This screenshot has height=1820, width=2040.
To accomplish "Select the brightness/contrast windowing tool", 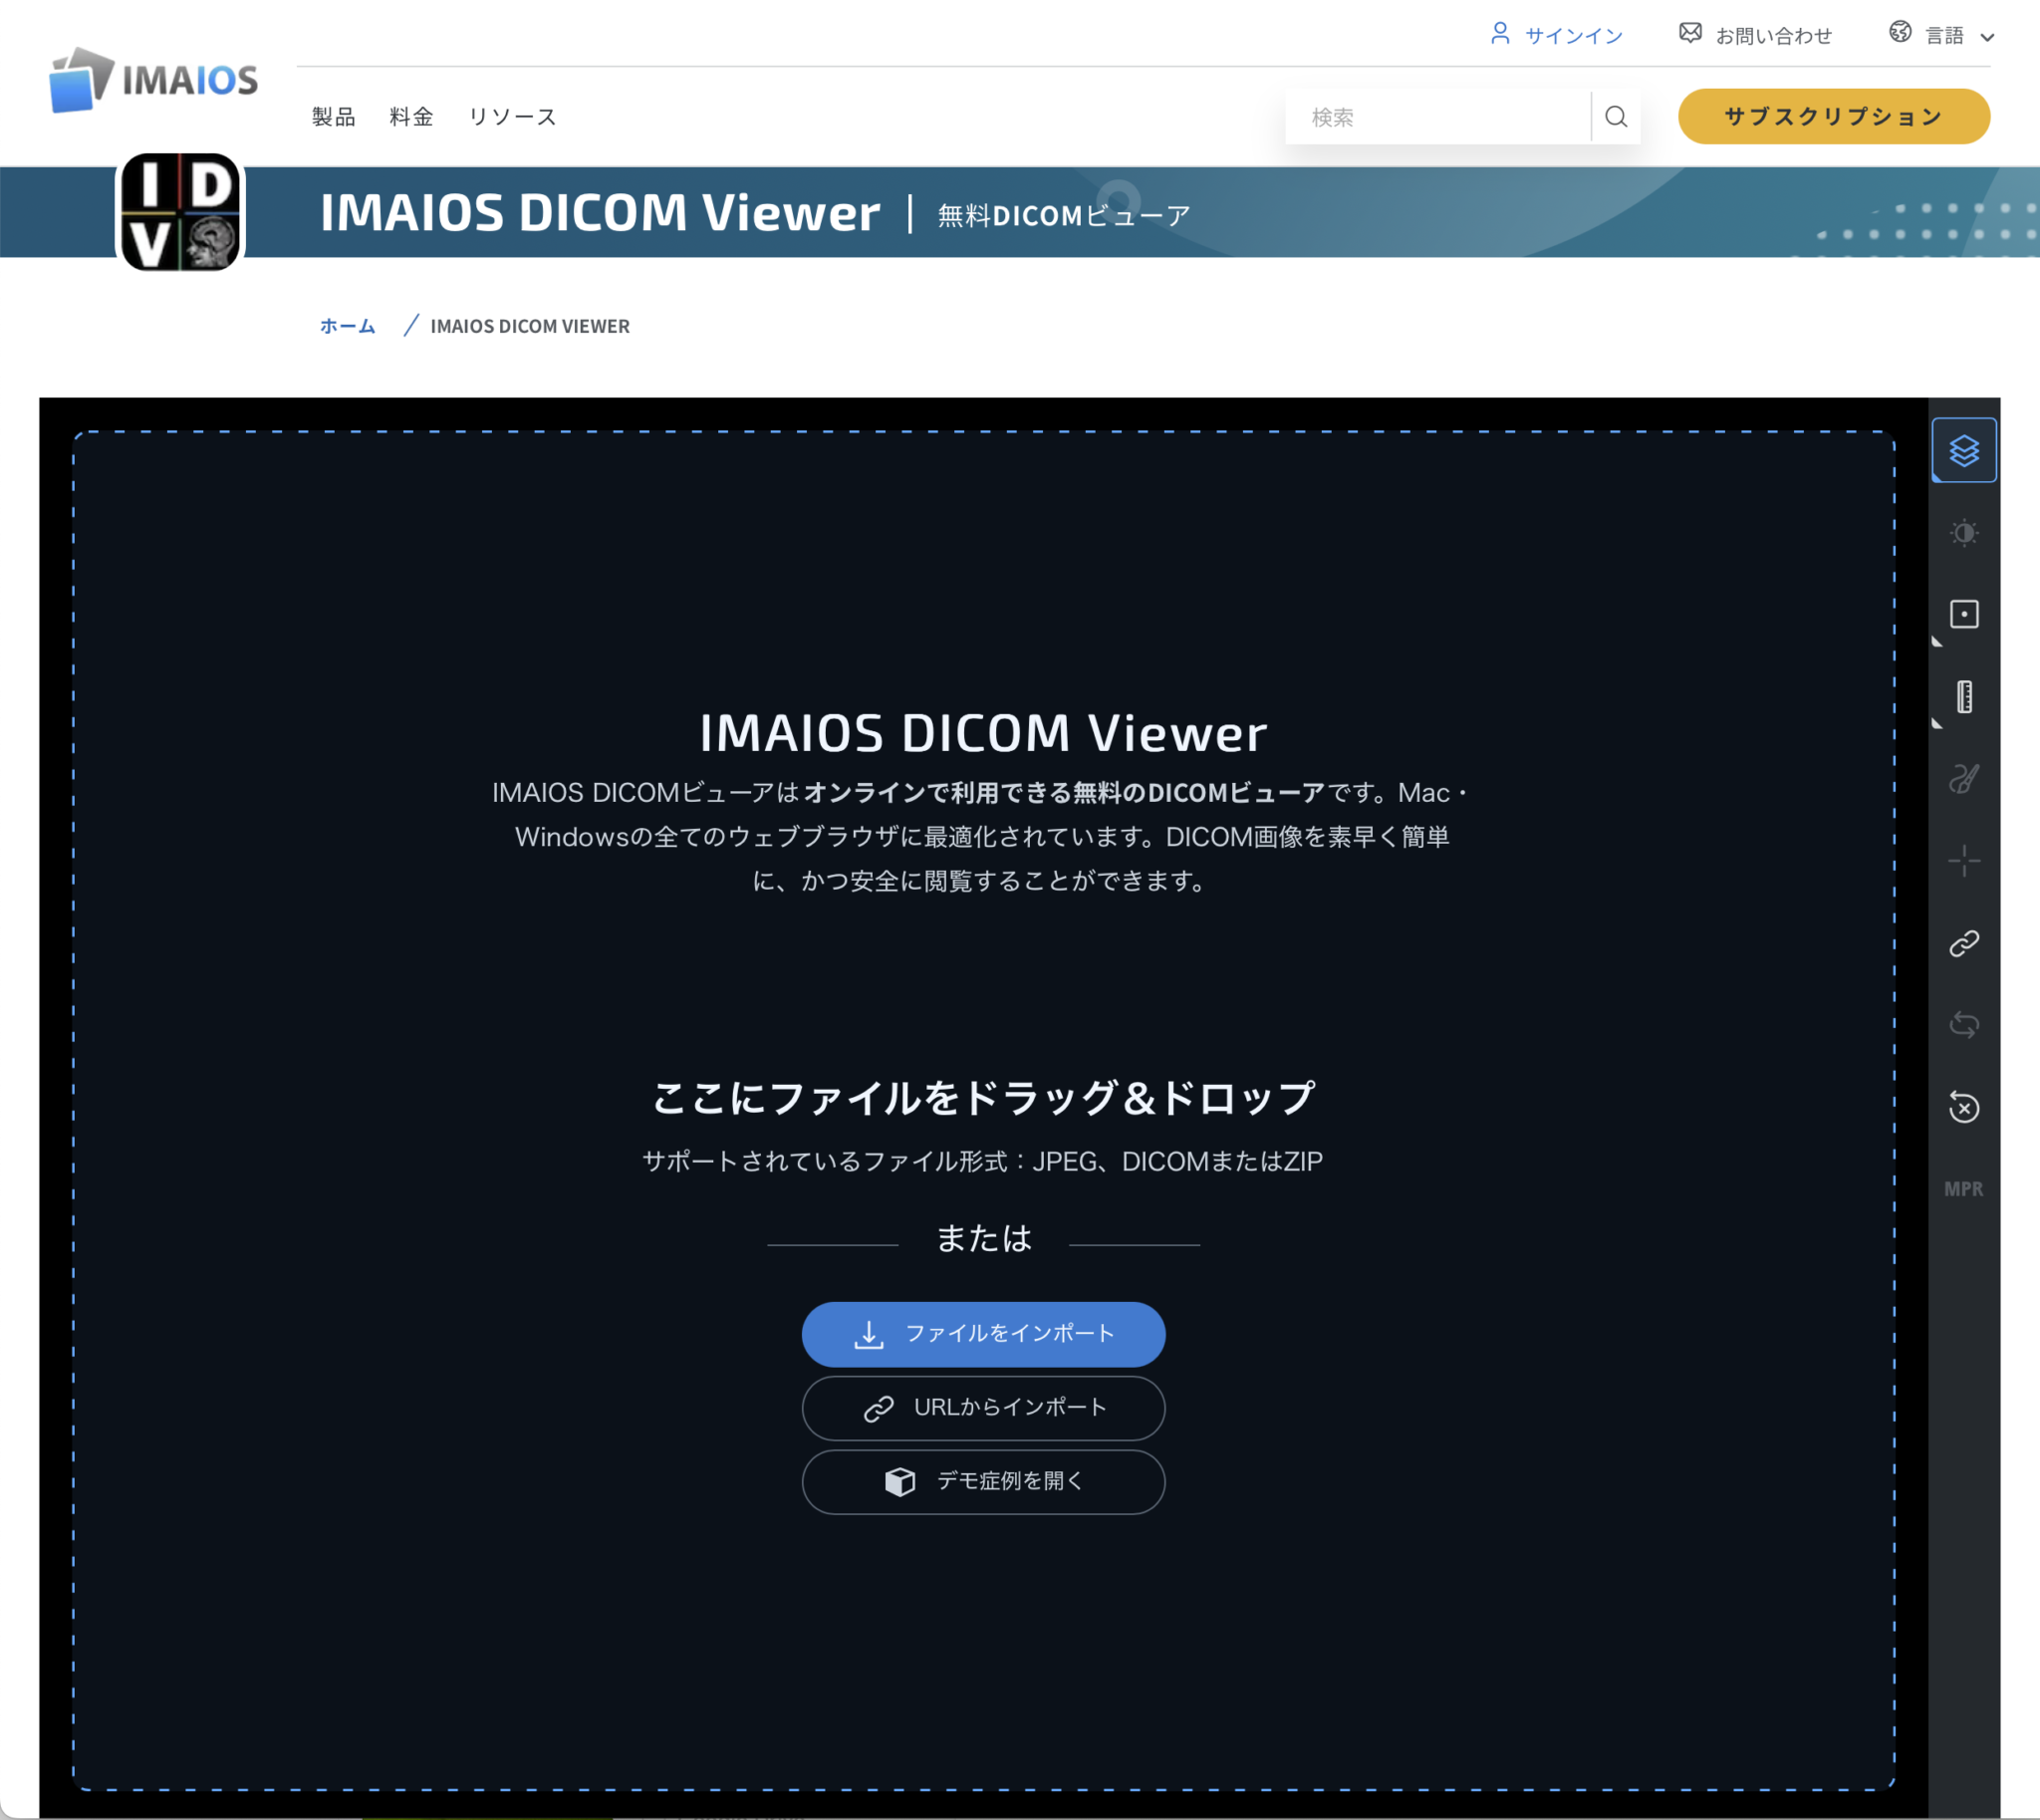I will click(1963, 533).
